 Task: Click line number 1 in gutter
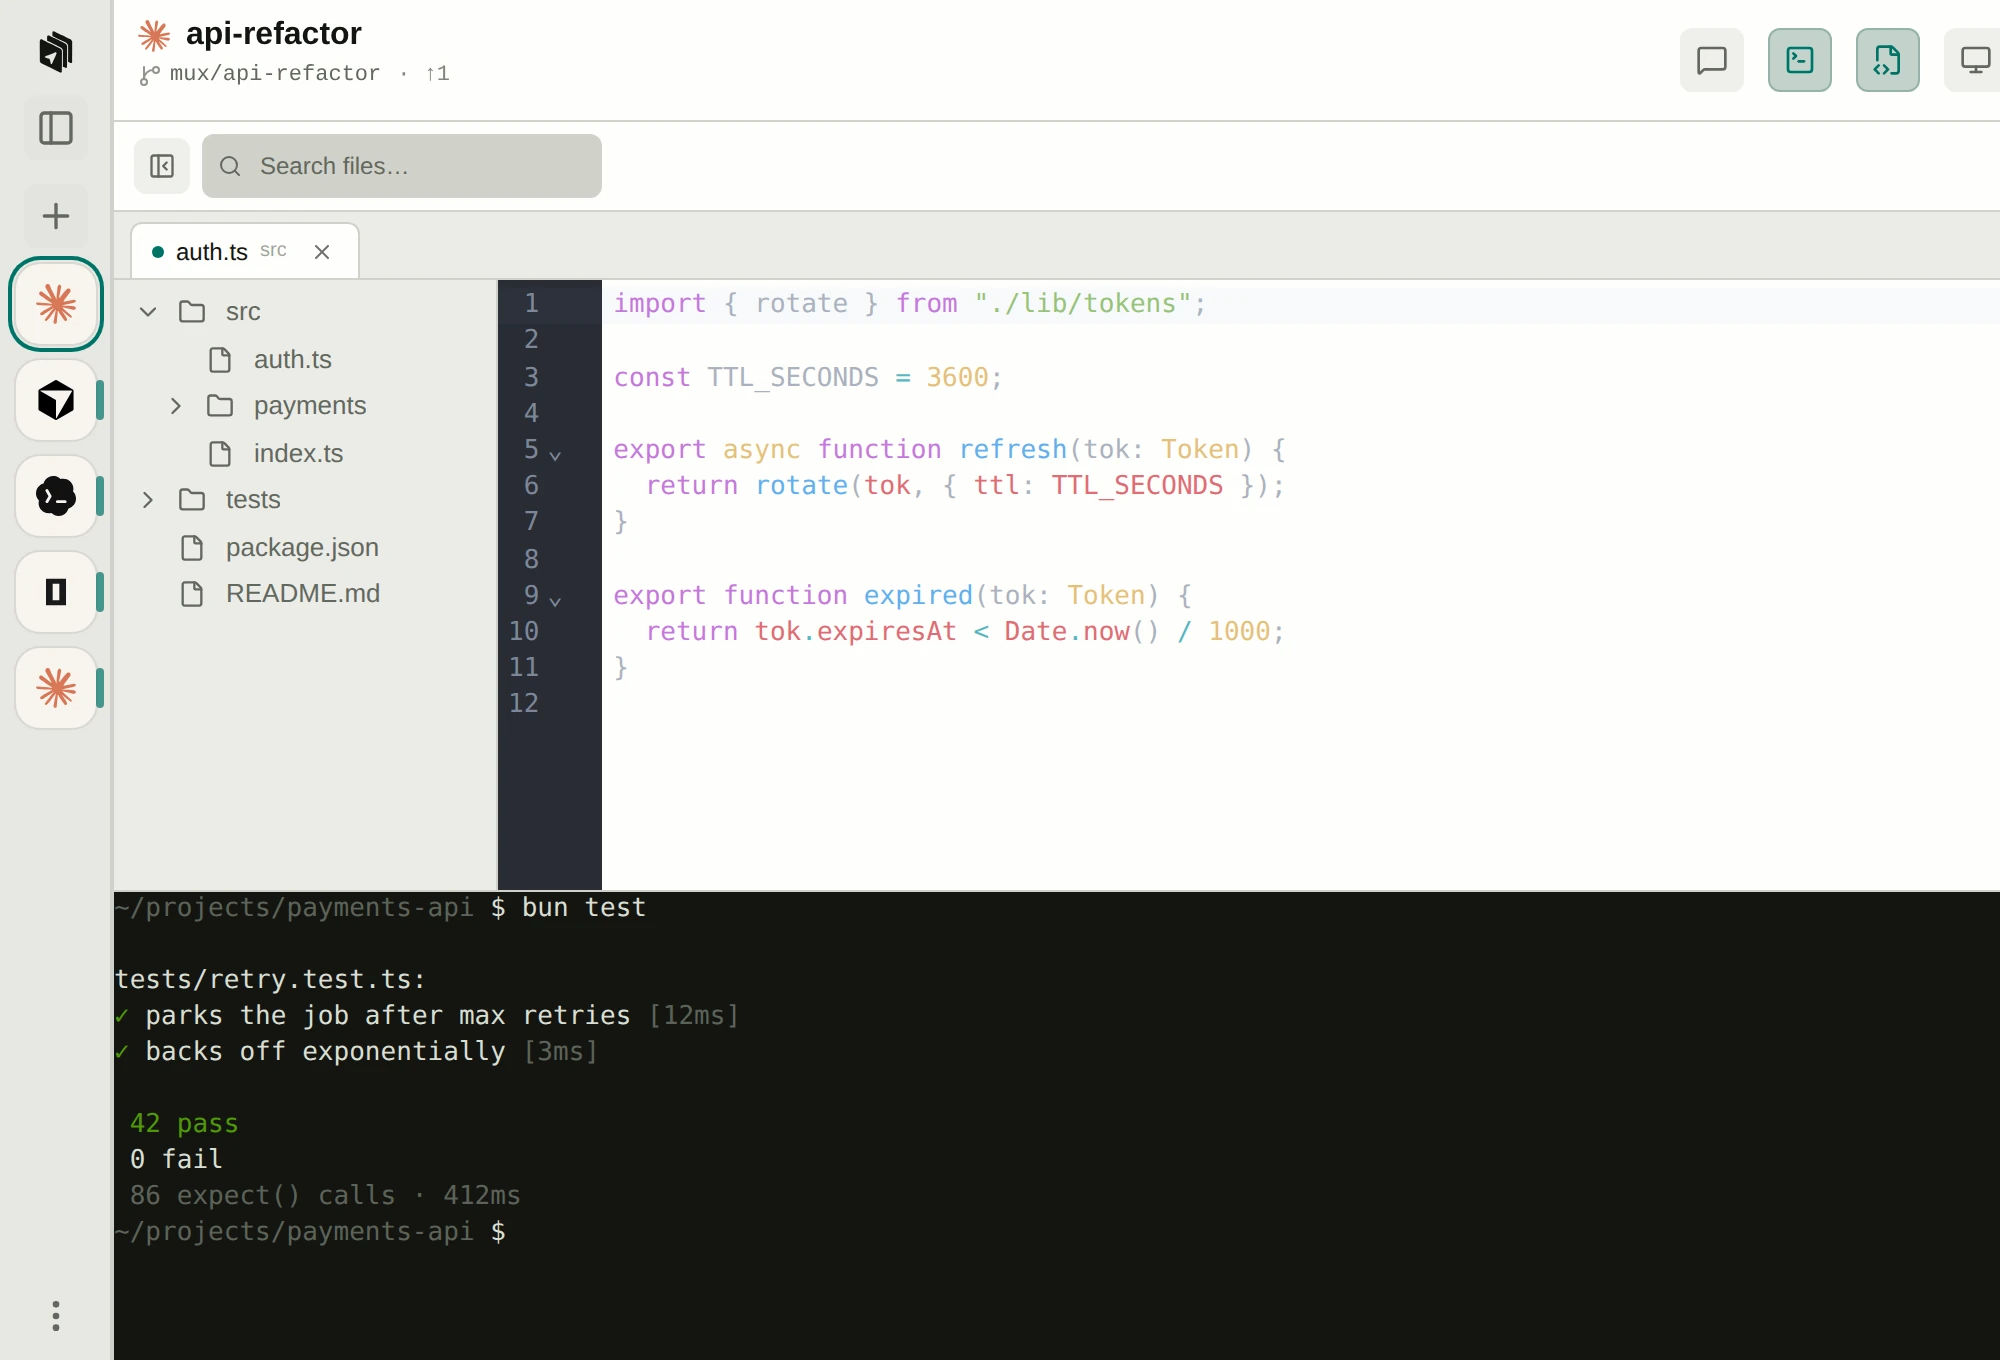pos(531,303)
